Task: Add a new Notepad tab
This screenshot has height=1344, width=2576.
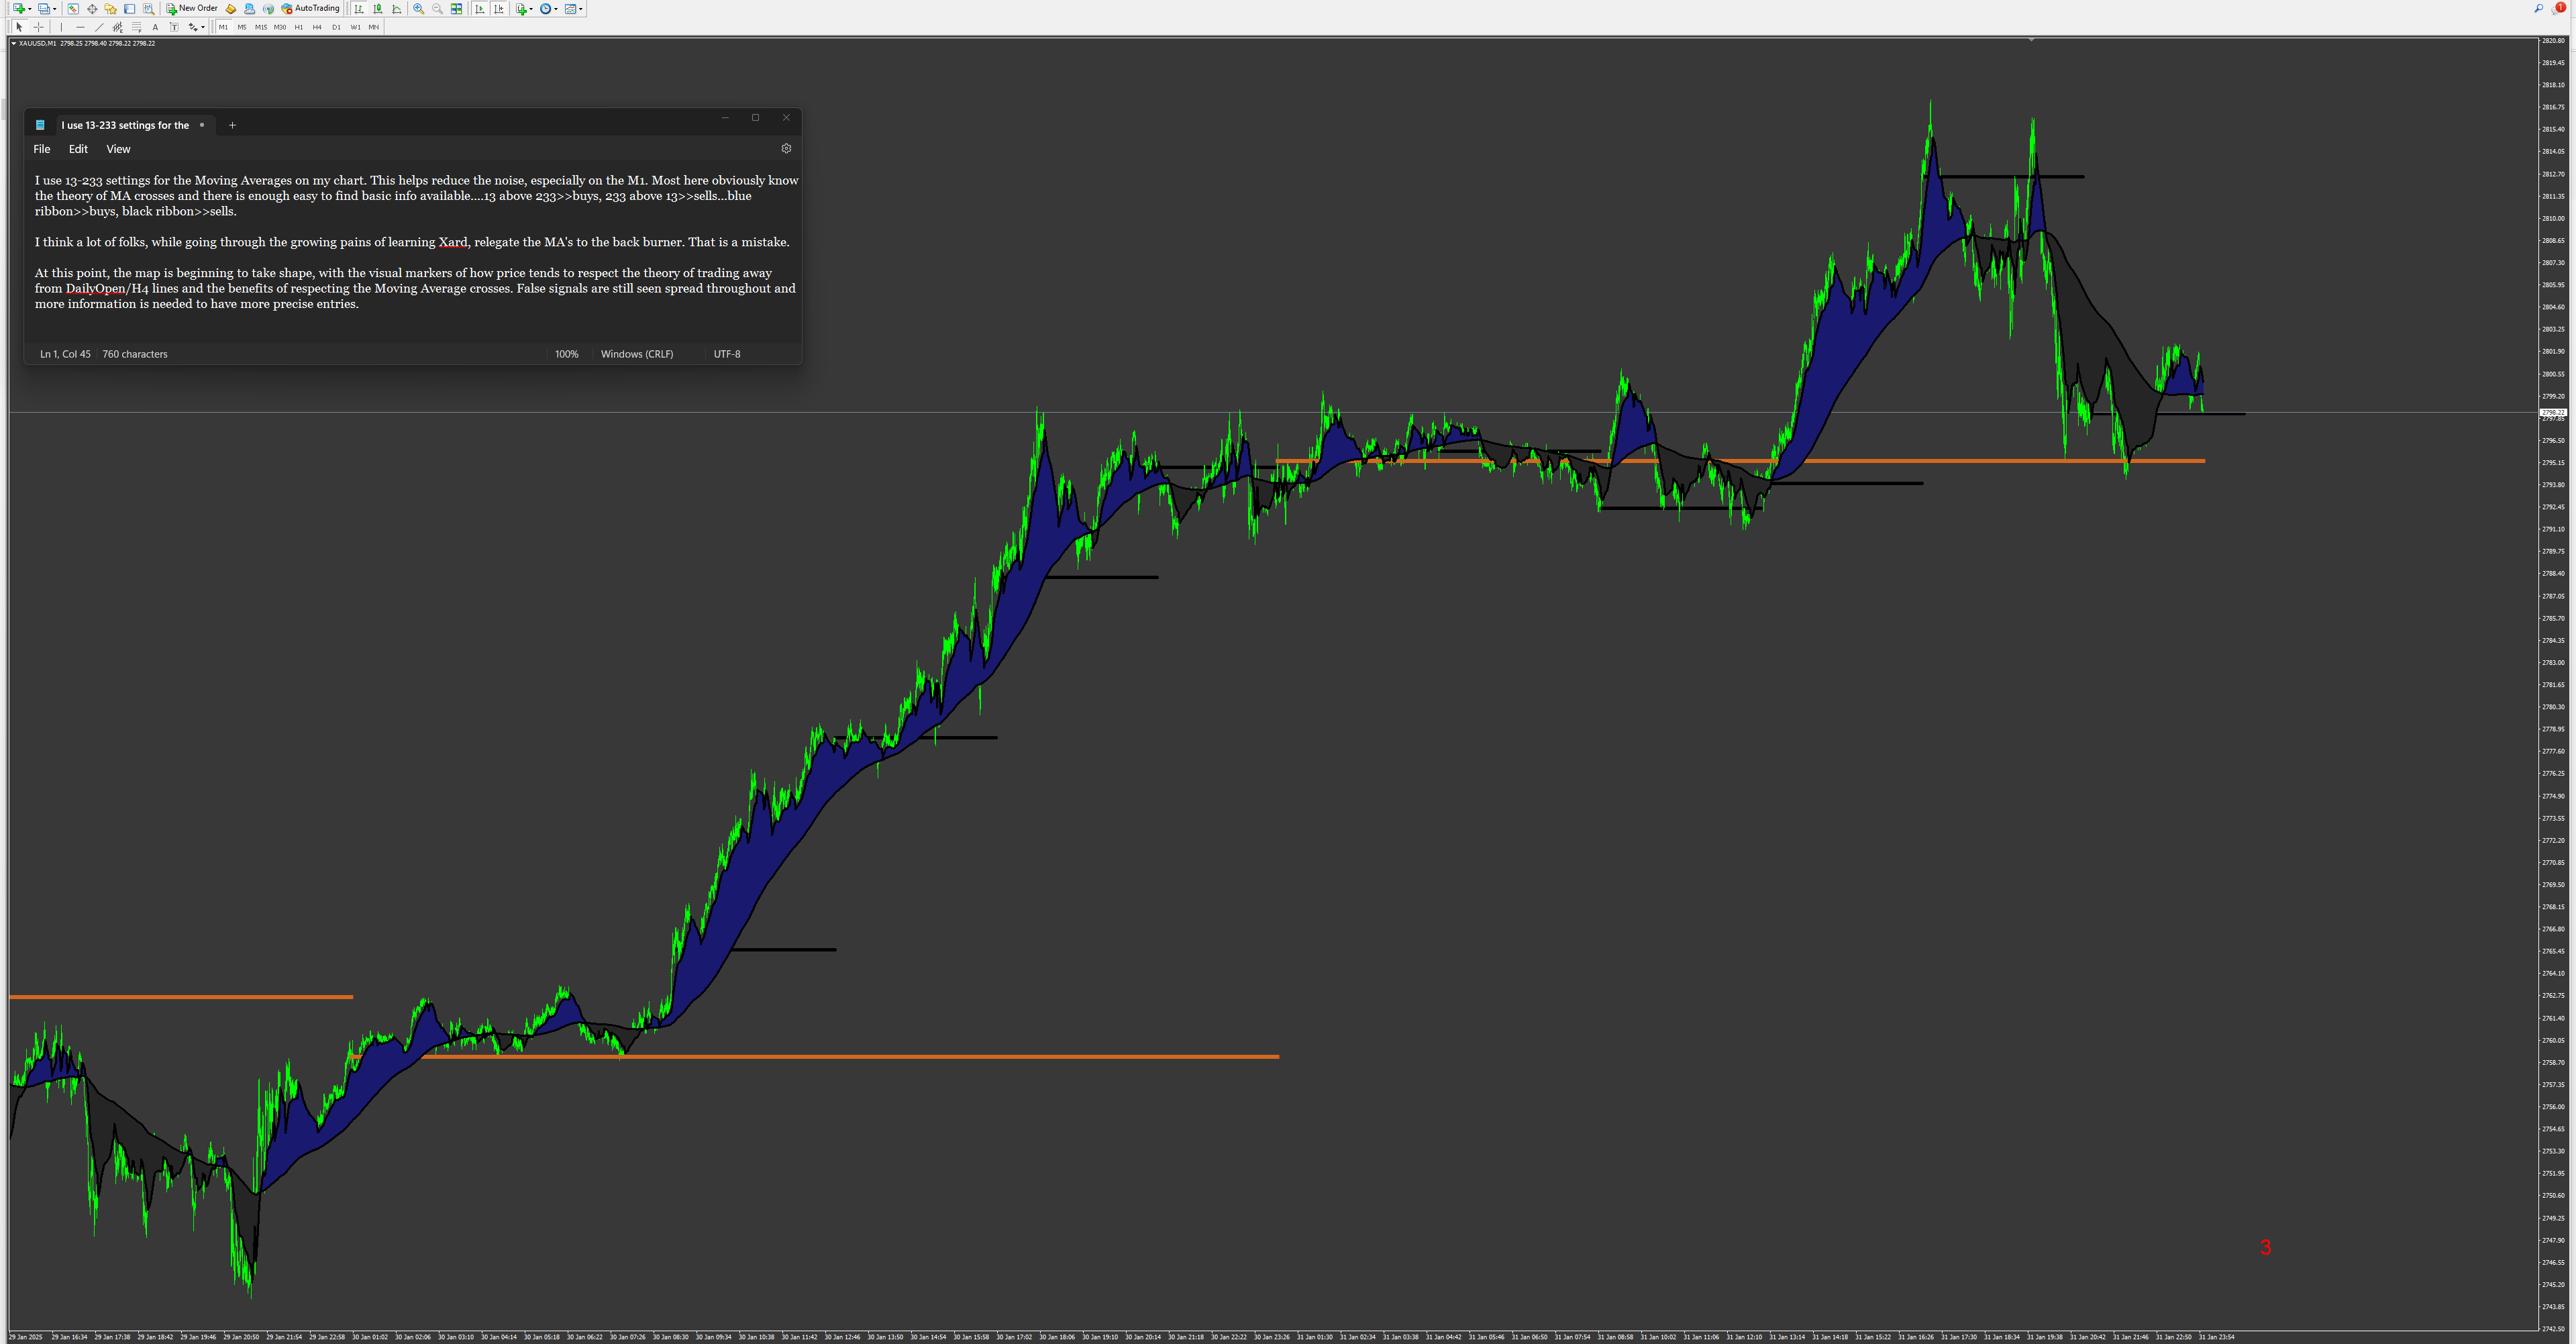Action: [x=232, y=125]
